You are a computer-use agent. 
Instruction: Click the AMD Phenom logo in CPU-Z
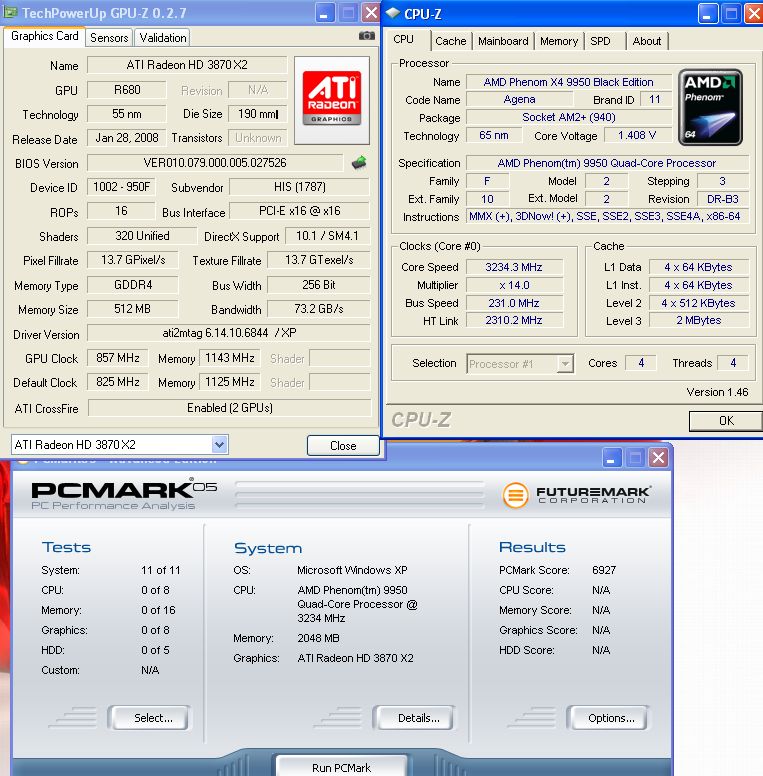click(710, 107)
